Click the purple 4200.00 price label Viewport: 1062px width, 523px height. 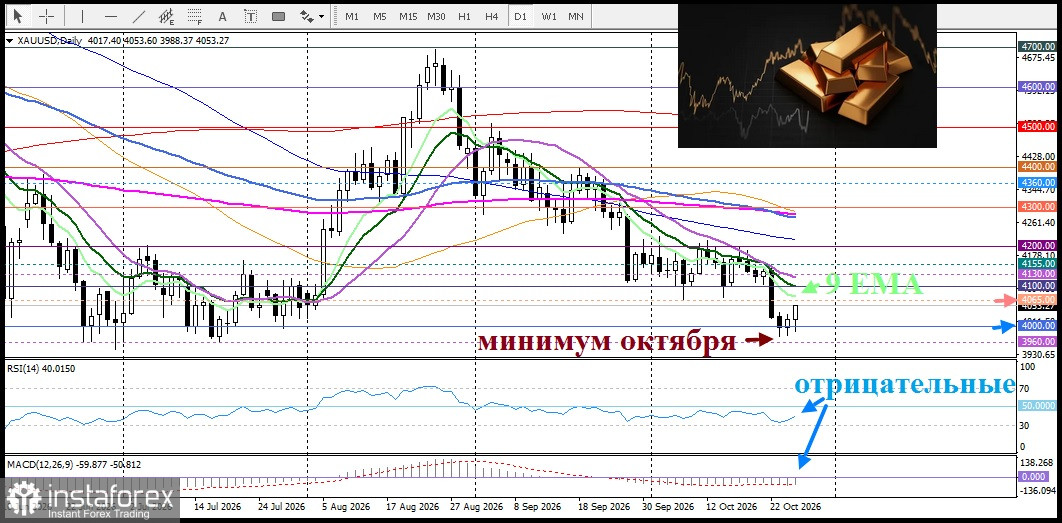(x=1037, y=245)
